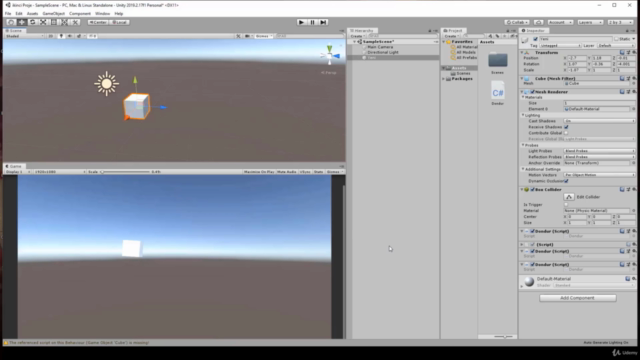Open the Scene view Gizmos dropdown
This screenshot has width=640, height=360.
pyautogui.click(x=264, y=36)
